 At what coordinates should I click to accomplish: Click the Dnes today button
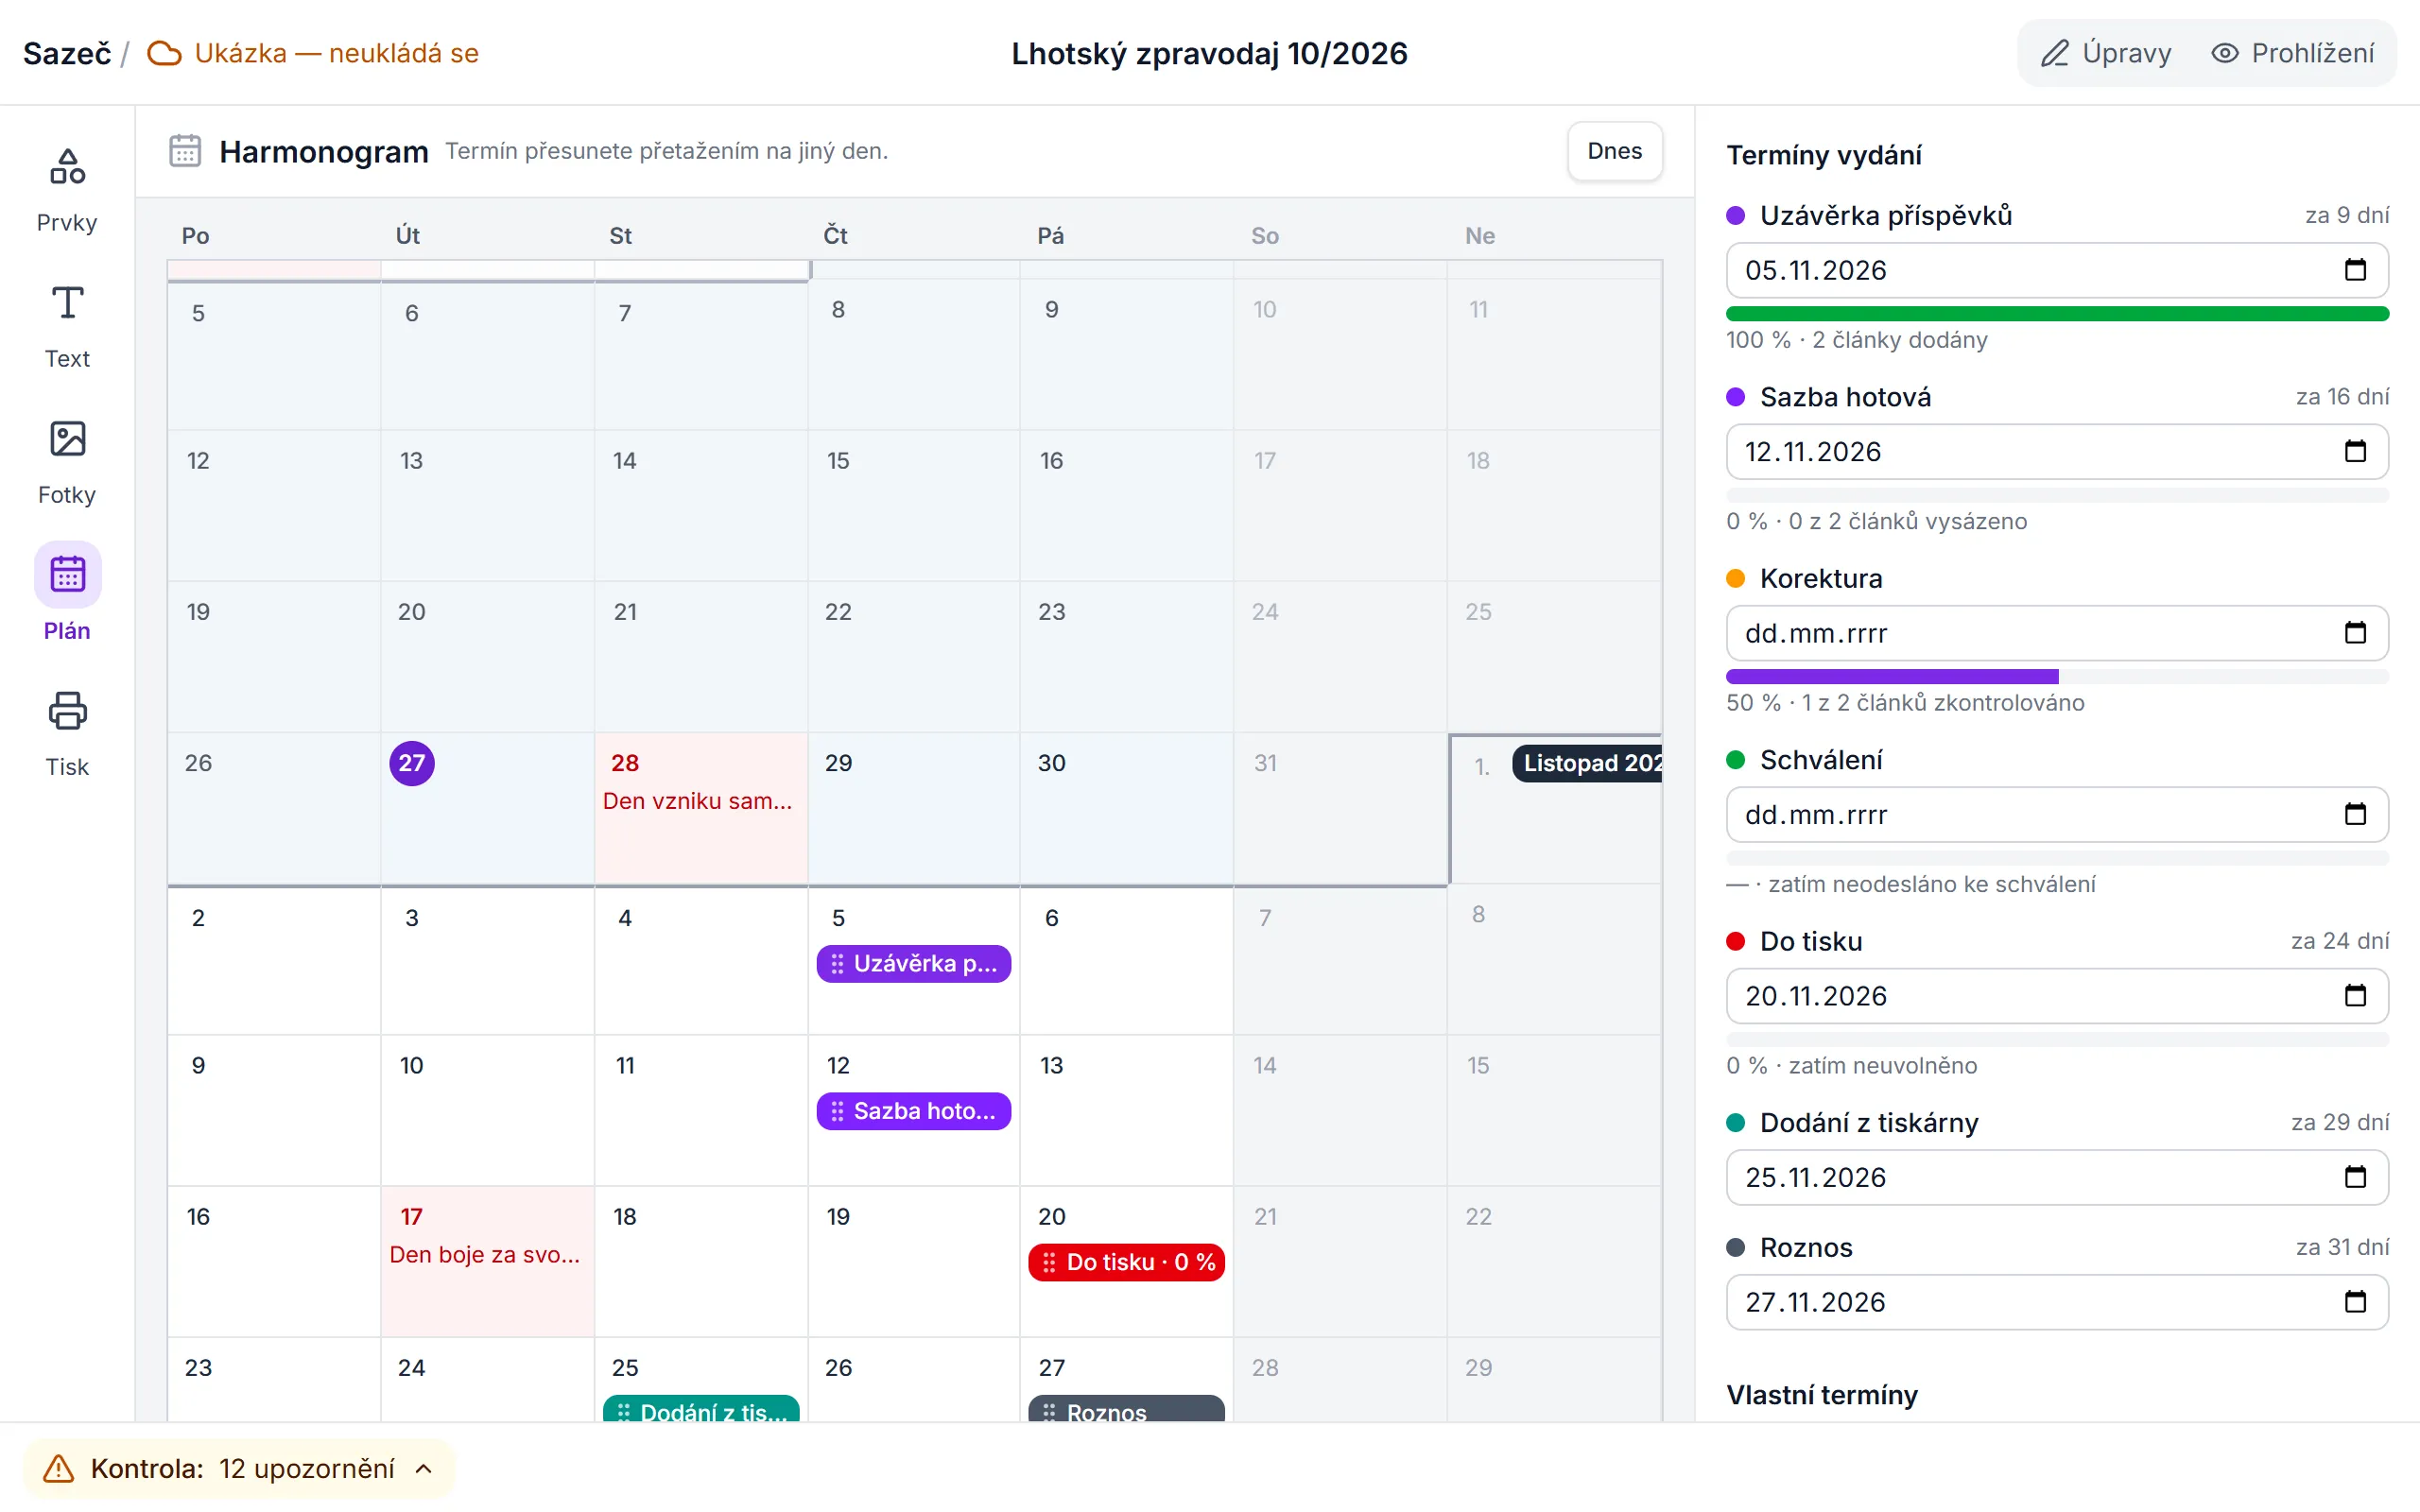[1614, 151]
